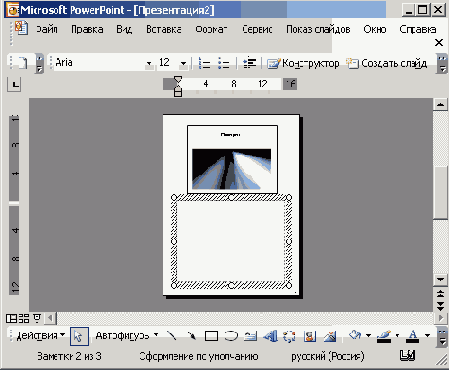This screenshot has height=370, width=449.
Task: Click the bulleted list icon
Action: (x=223, y=63)
